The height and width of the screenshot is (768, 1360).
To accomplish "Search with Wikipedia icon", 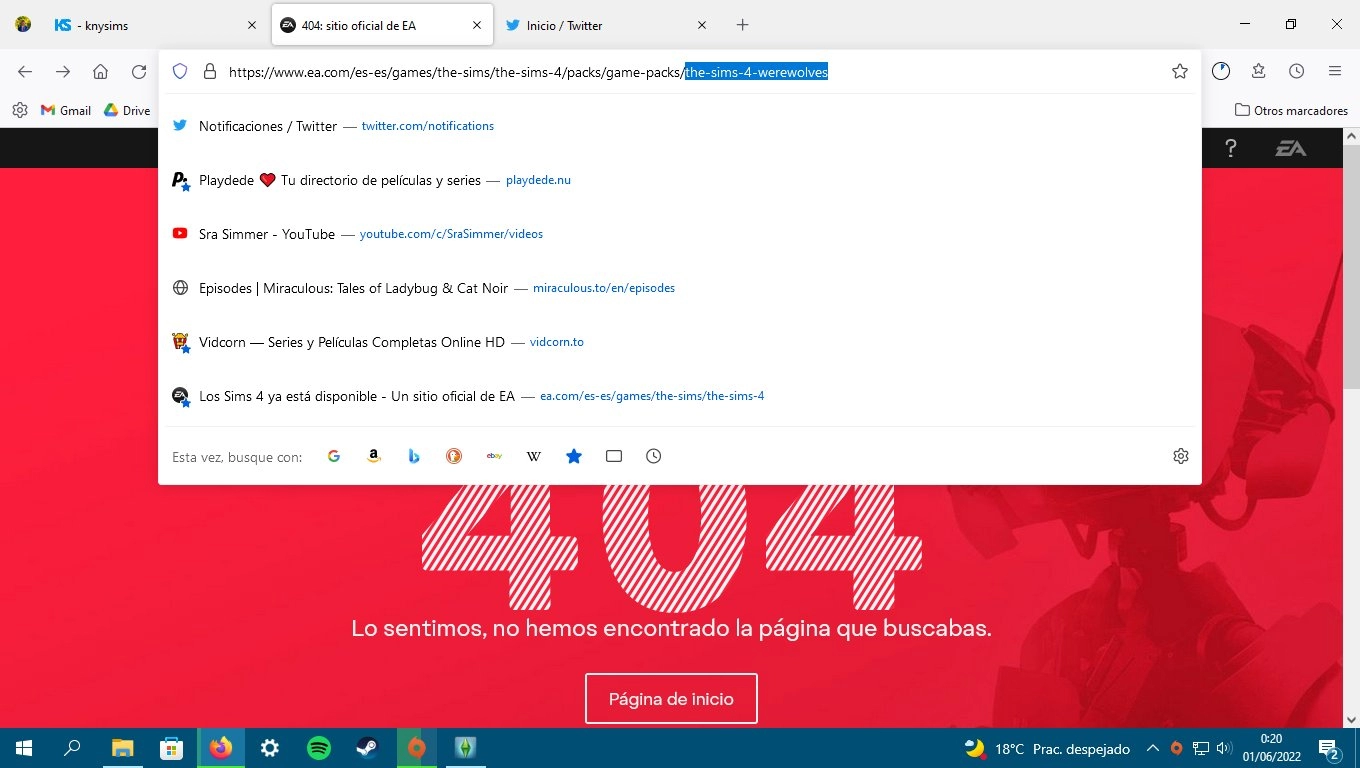I will pyautogui.click(x=534, y=456).
